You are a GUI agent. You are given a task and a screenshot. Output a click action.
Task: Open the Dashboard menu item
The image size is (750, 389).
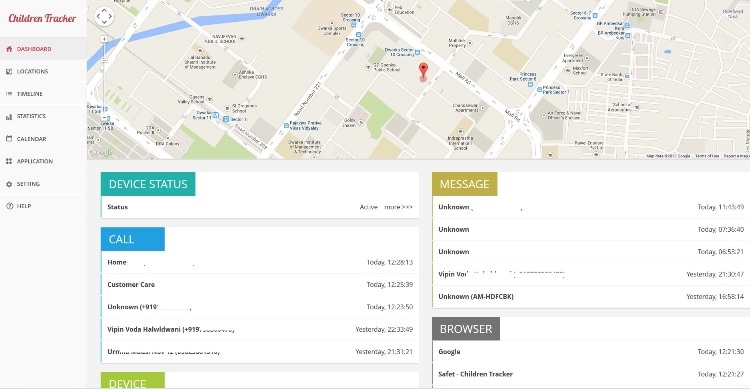(x=43, y=49)
